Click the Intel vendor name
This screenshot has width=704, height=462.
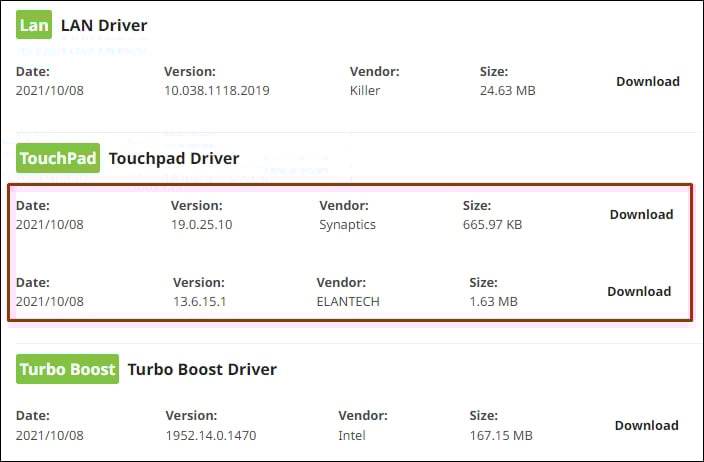tap(351, 435)
